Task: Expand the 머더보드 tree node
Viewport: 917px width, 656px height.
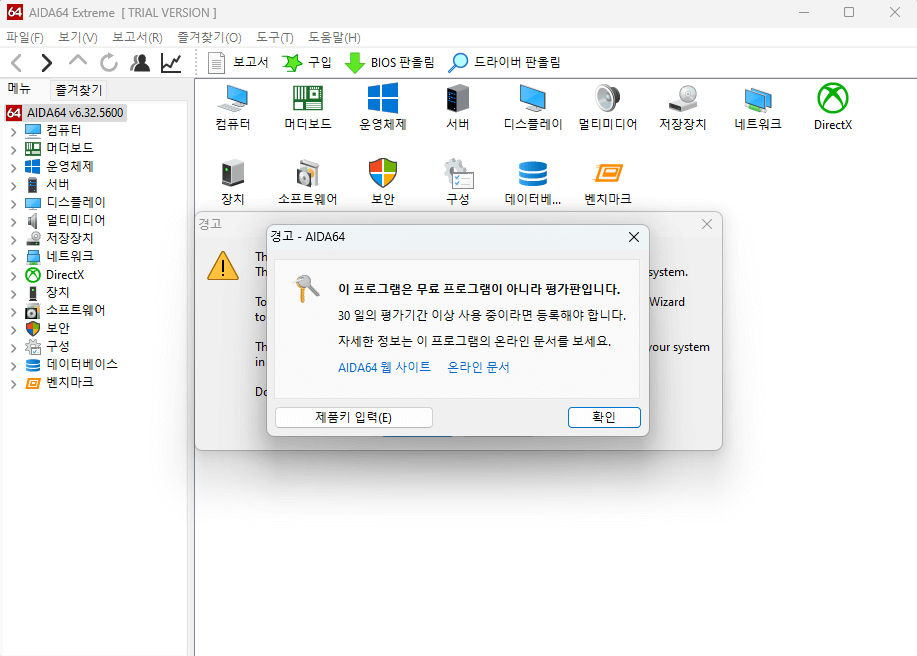Action: pos(13,150)
